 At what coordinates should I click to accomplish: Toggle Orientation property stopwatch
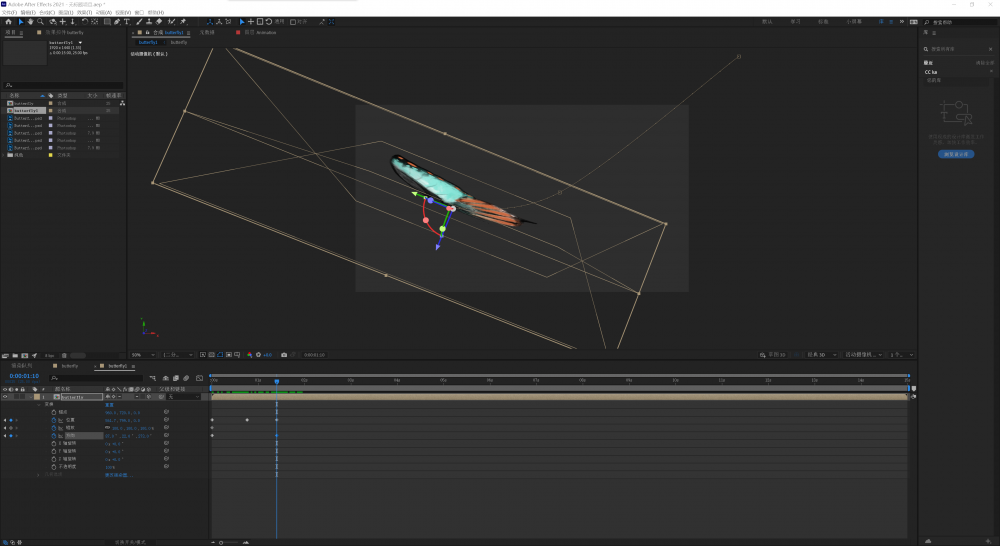point(54,436)
